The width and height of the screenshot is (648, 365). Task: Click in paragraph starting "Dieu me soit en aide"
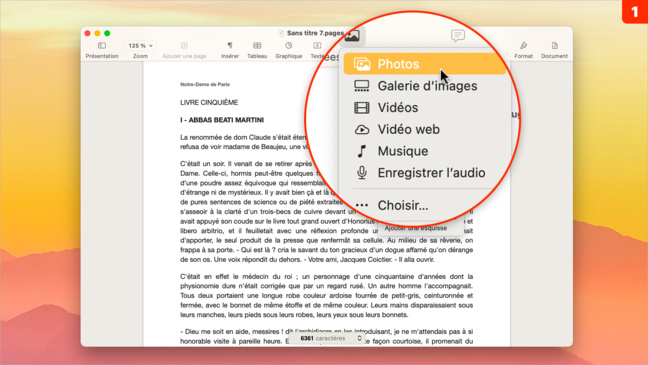pos(326,336)
